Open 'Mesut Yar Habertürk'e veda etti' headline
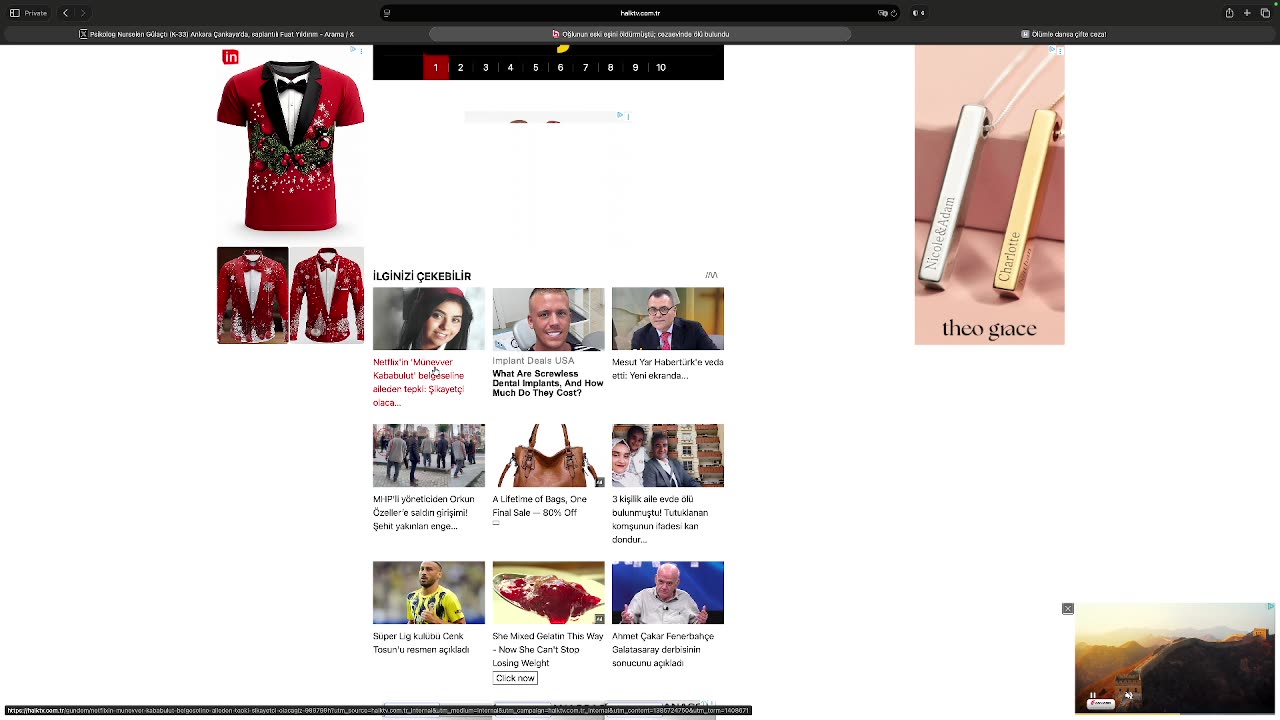1280x720 pixels. pyautogui.click(x=668, y=369)
